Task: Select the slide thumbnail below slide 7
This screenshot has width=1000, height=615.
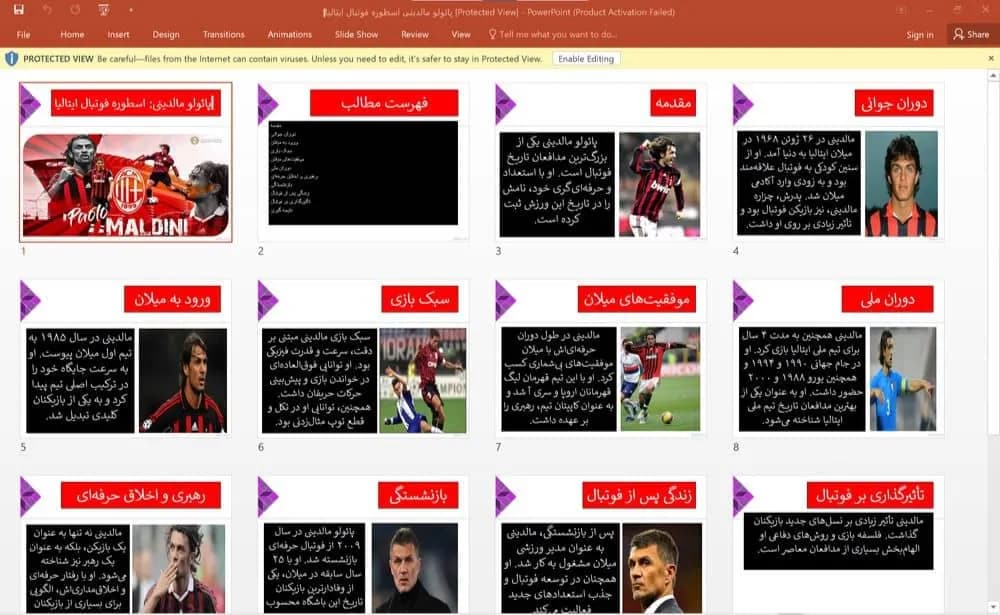Action: pos(601,545)
